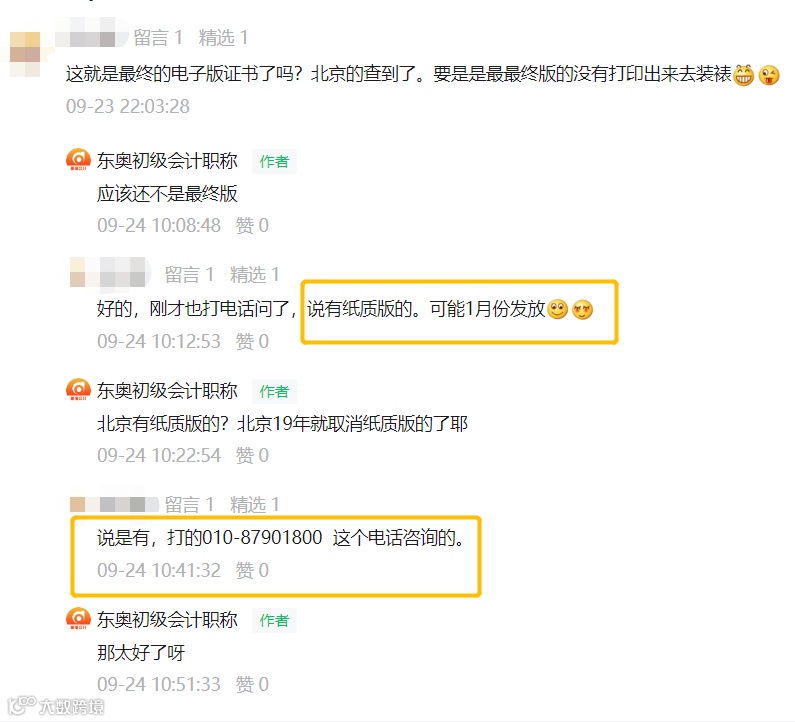This screenshot has width=795, height=722.
Task: Like the reply 那太好了呀
Action: coord(252,684)
